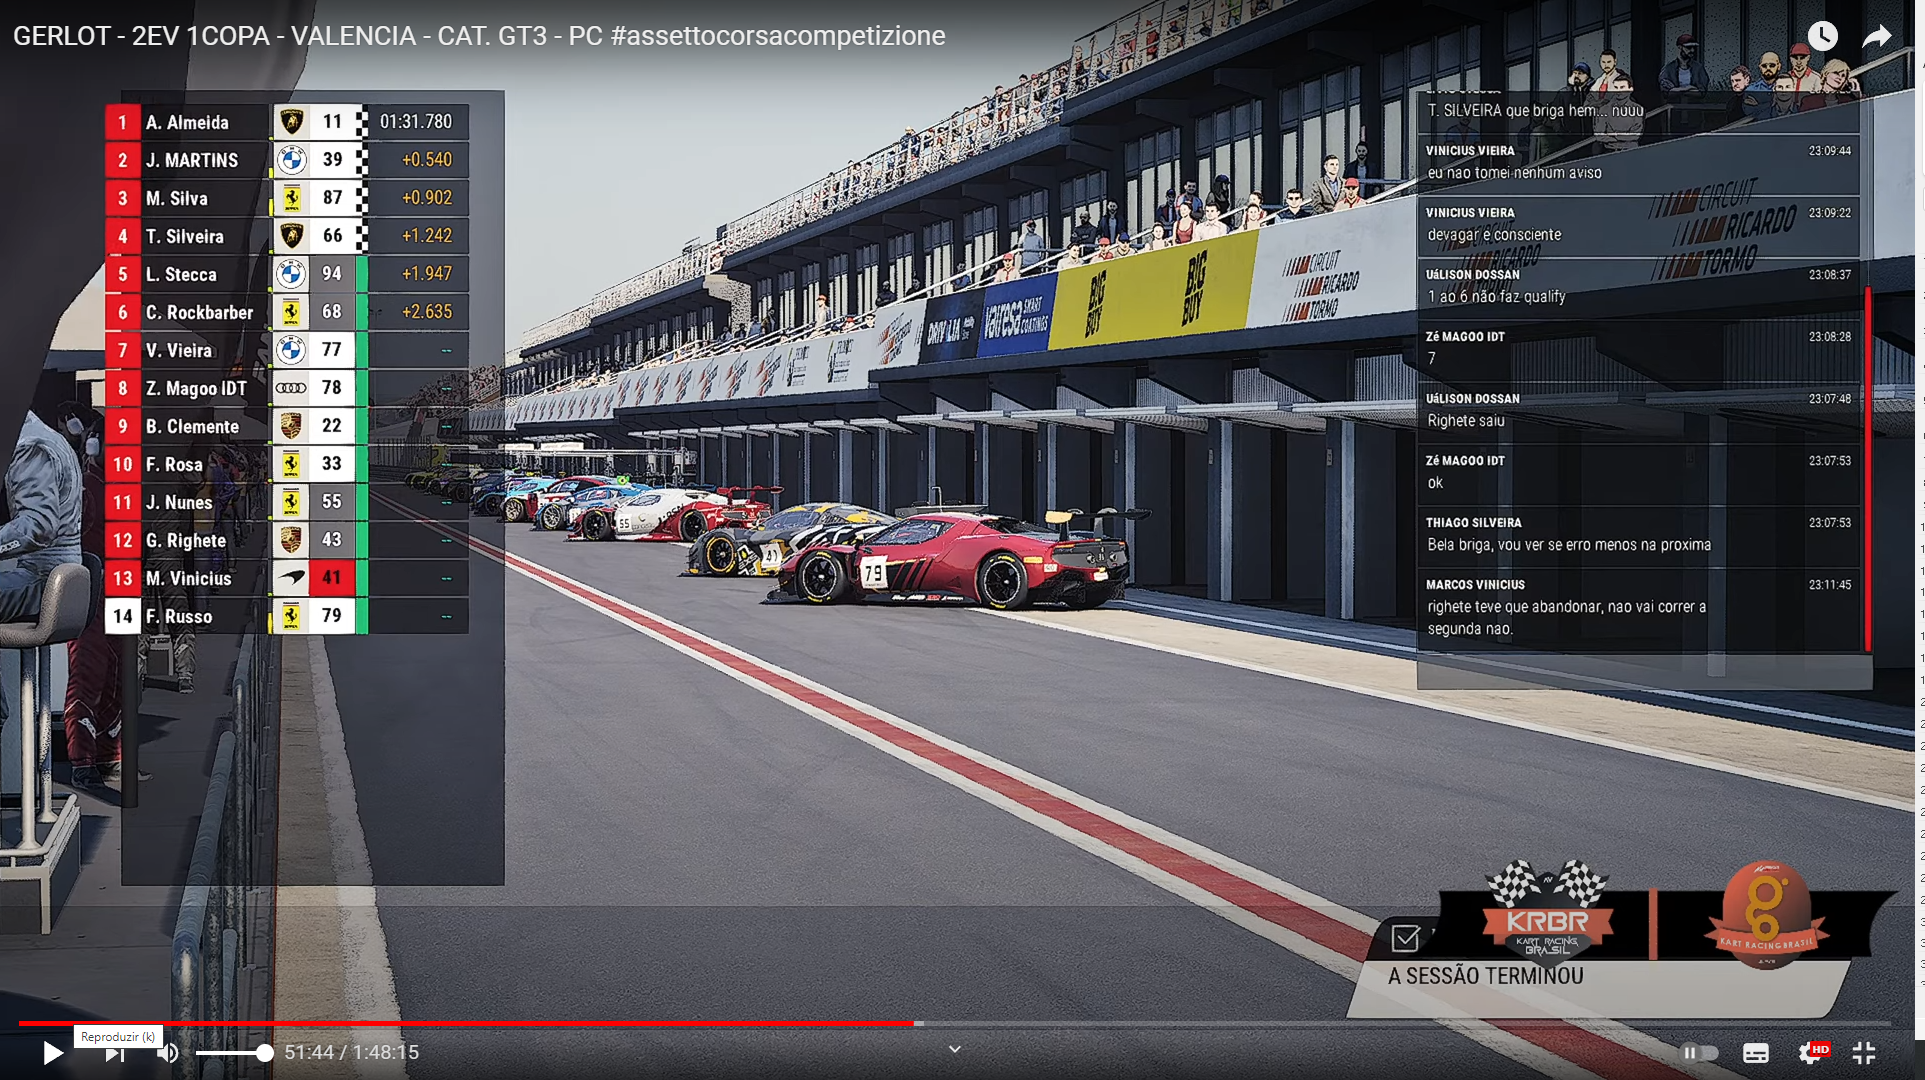The width and height of the screenshot is (1925, 1080).
Task: Click chat message 'devagar e consciente'
Action: (x=1494, y=235)
